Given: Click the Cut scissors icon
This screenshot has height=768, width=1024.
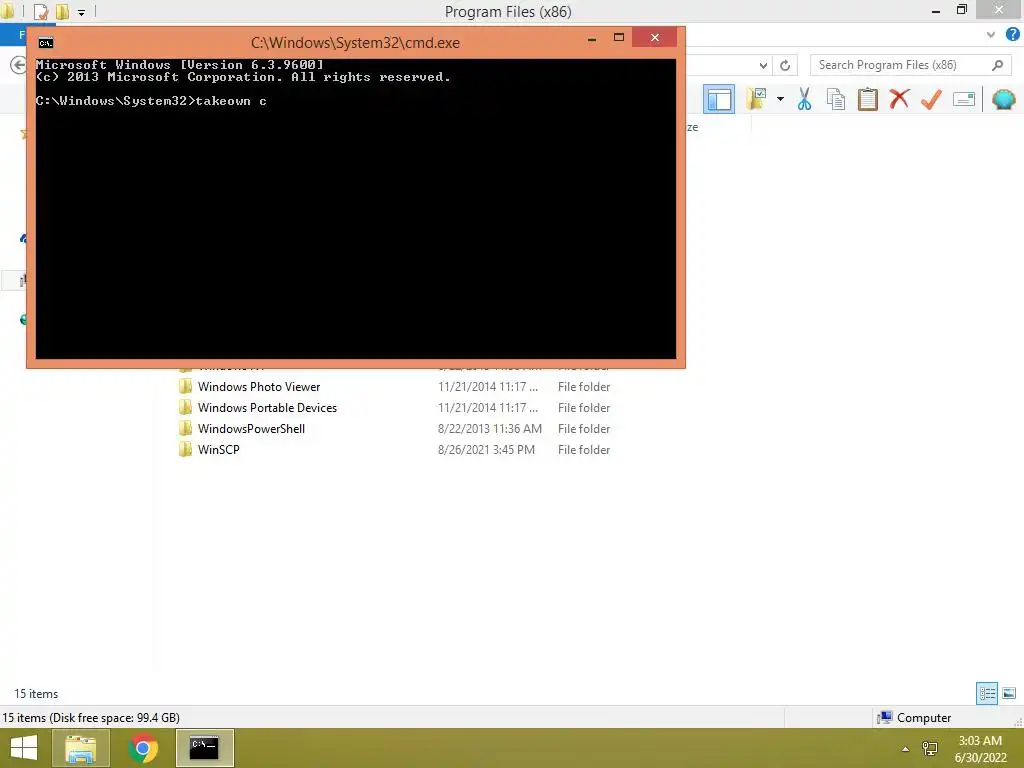Looking at the screenshot, I should tap(804, 99).
